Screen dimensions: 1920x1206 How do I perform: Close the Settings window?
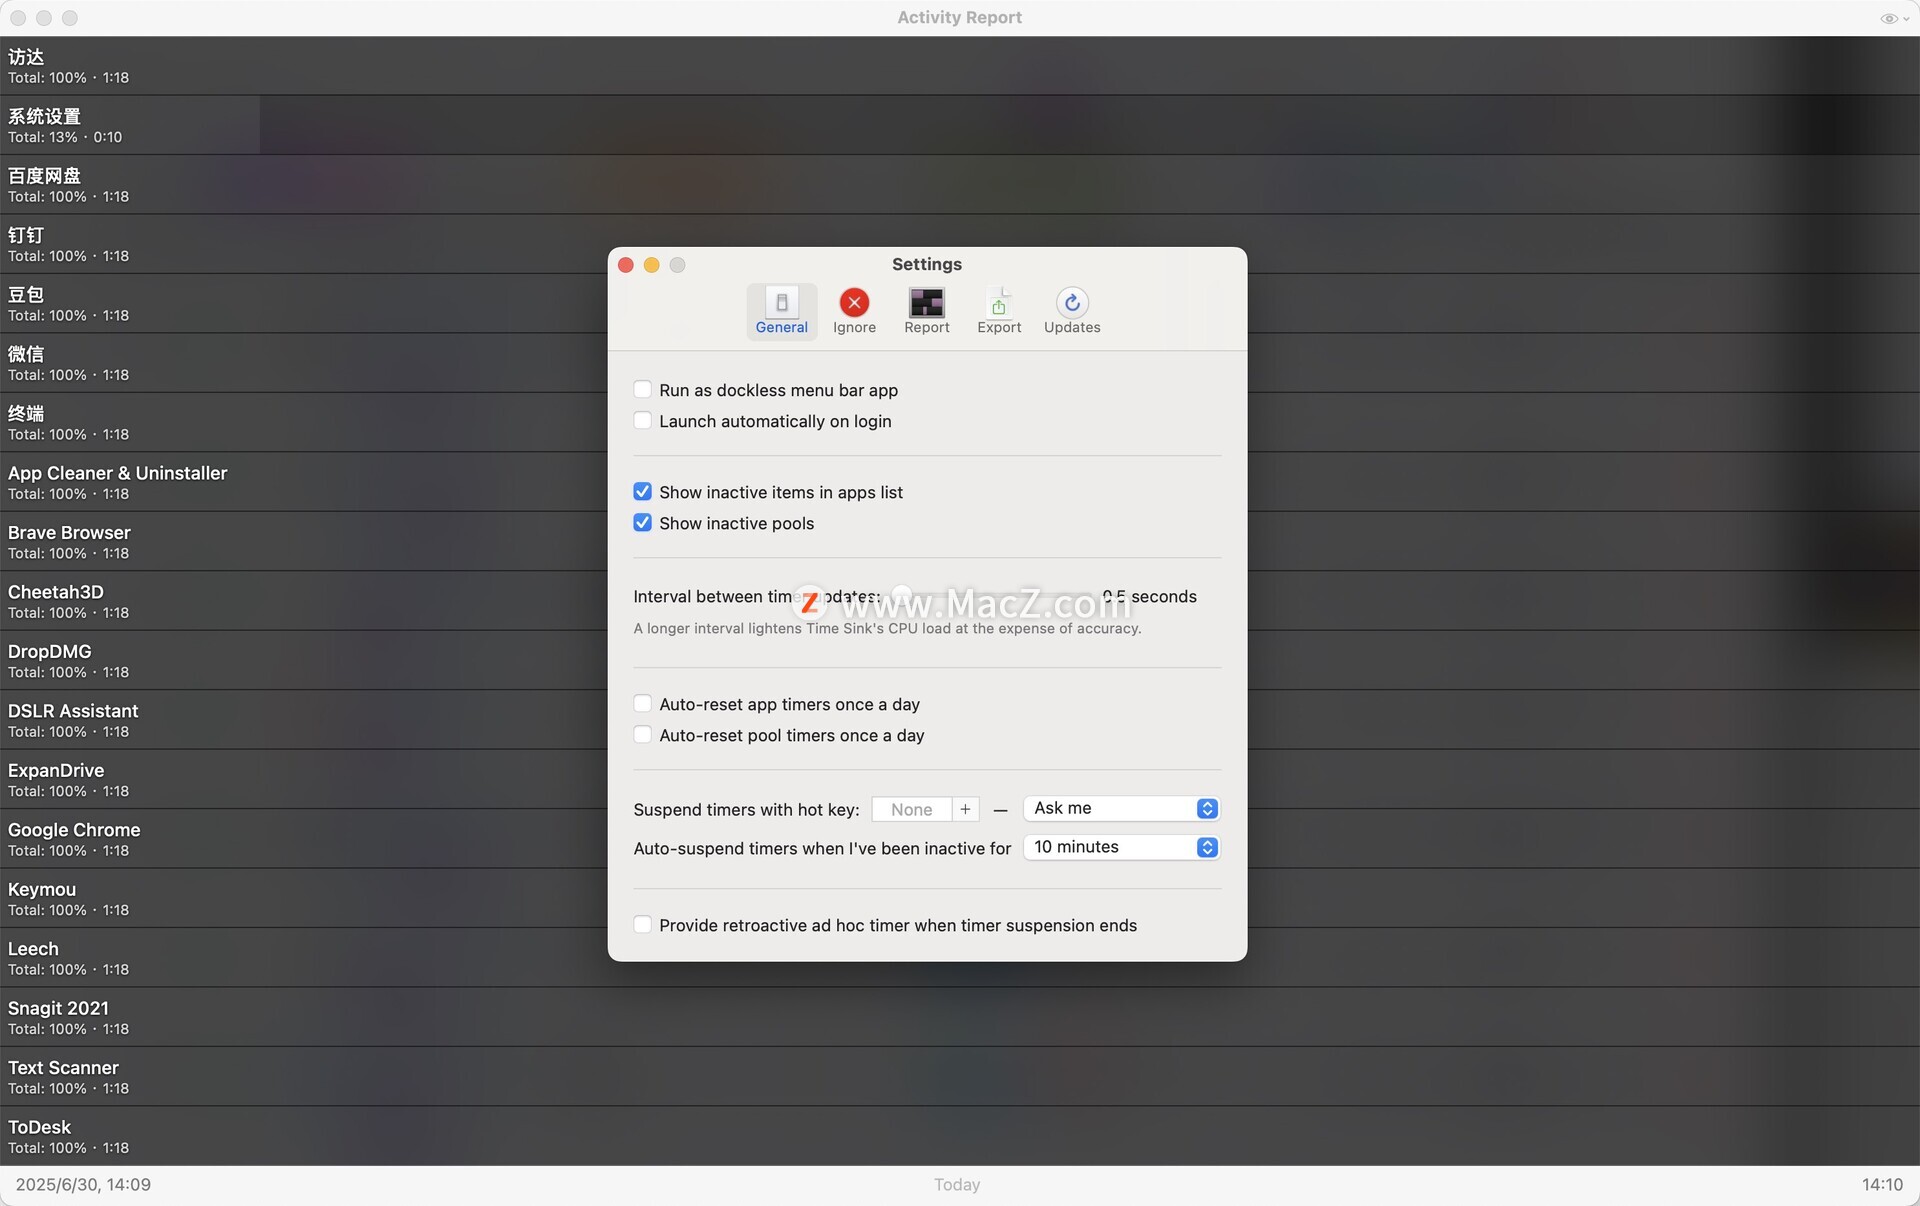626,265
